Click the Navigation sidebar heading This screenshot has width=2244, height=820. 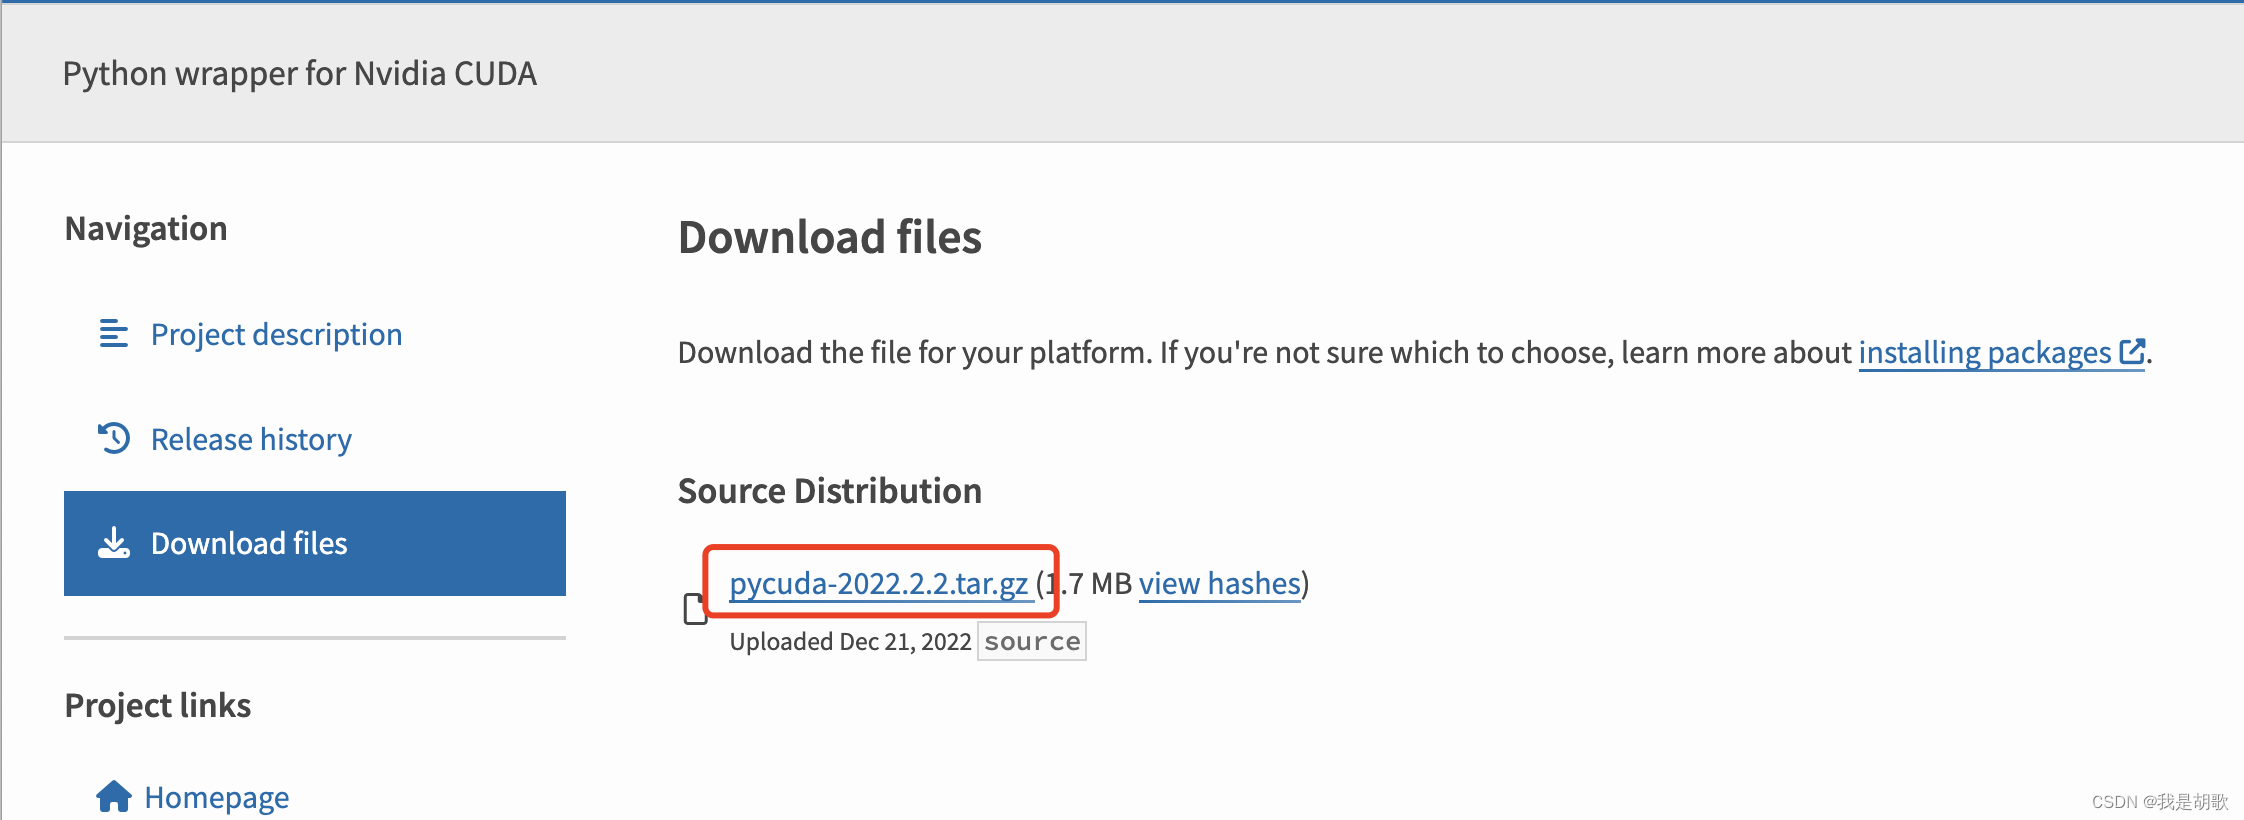coord(146,228)
